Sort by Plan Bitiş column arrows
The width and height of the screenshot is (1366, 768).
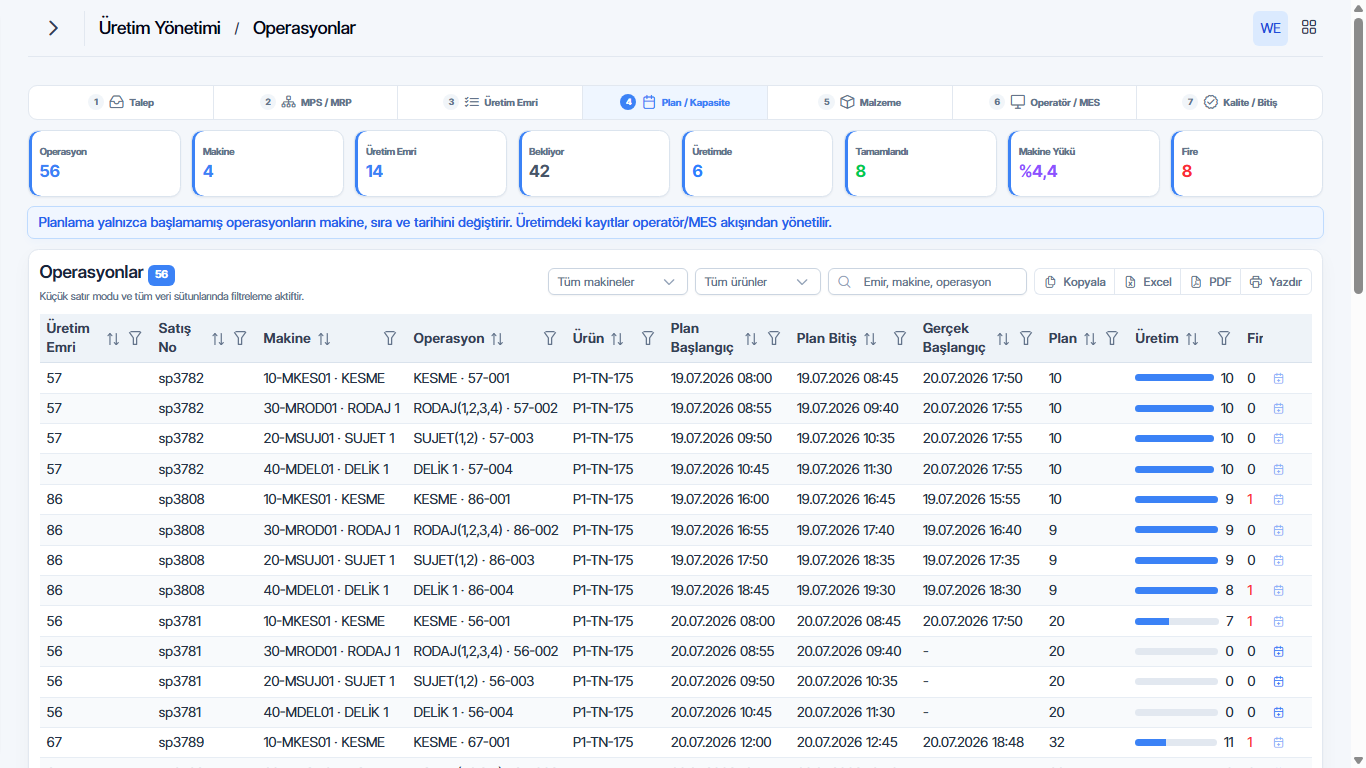[x=870, y=339]
